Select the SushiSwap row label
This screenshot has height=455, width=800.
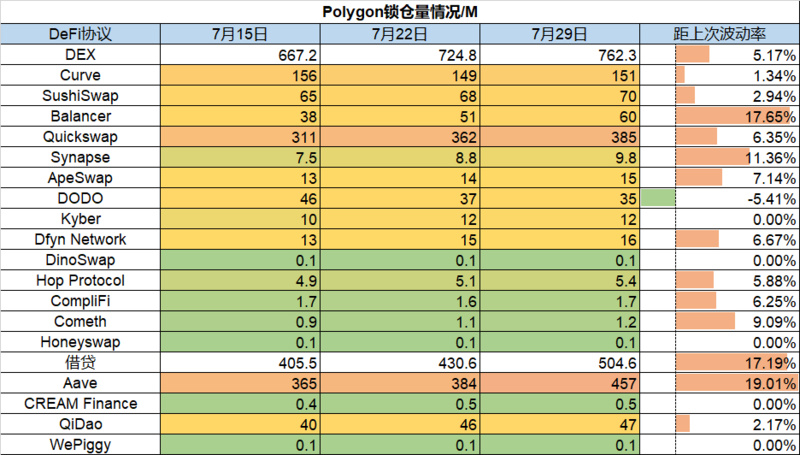[81, 95]
